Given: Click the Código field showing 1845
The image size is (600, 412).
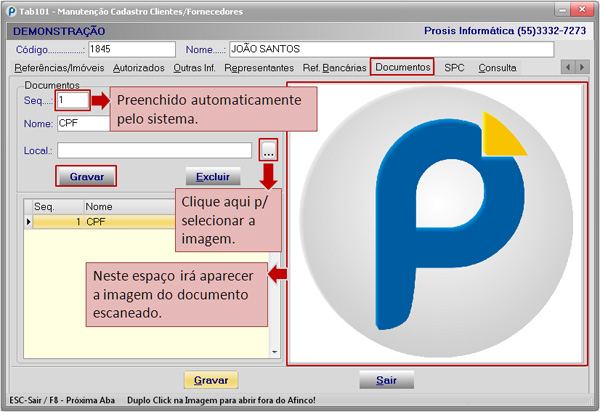Looking at the screenshot, I should [x=132, y=49].
